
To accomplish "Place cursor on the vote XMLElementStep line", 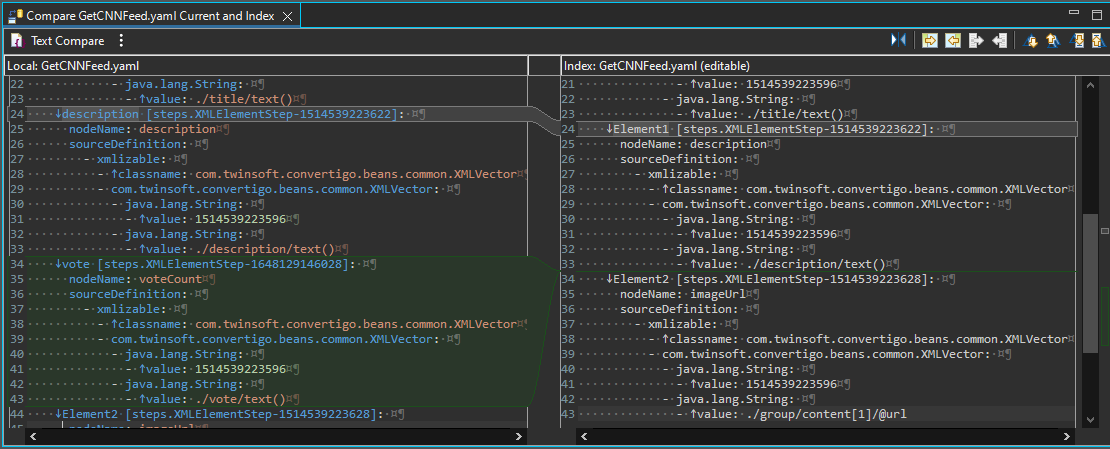I will click(x=200, y=264).
